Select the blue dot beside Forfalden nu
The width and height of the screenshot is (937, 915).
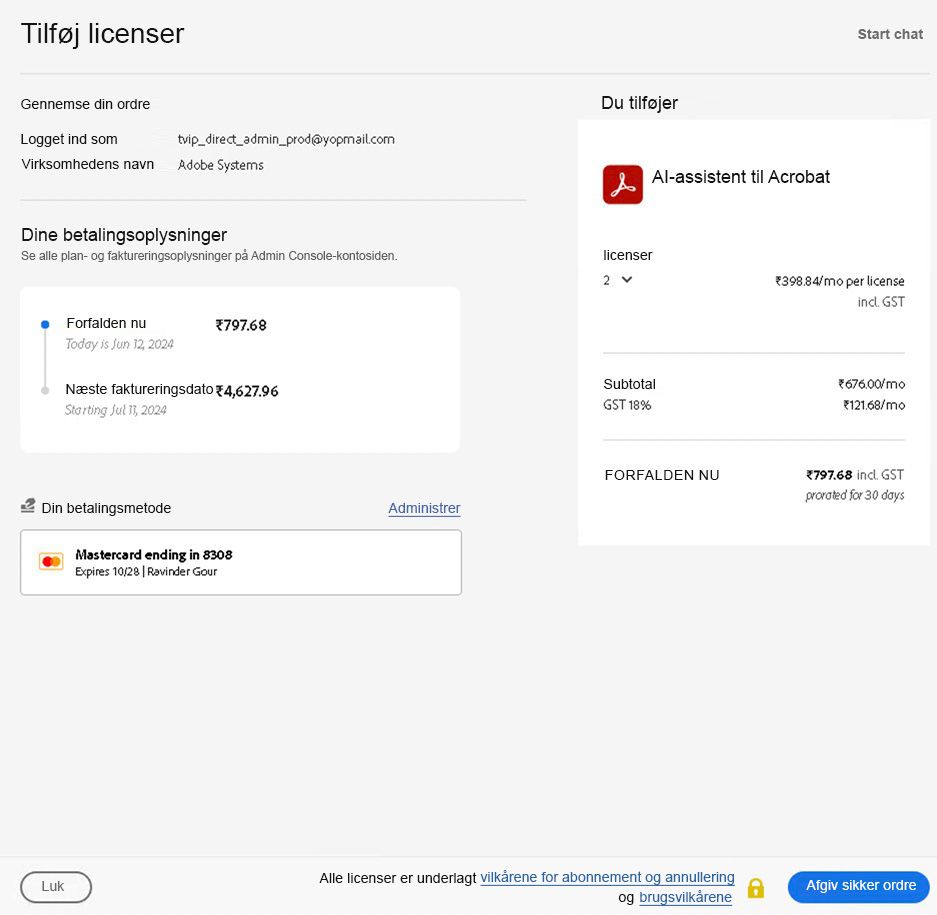click(44, 324)
